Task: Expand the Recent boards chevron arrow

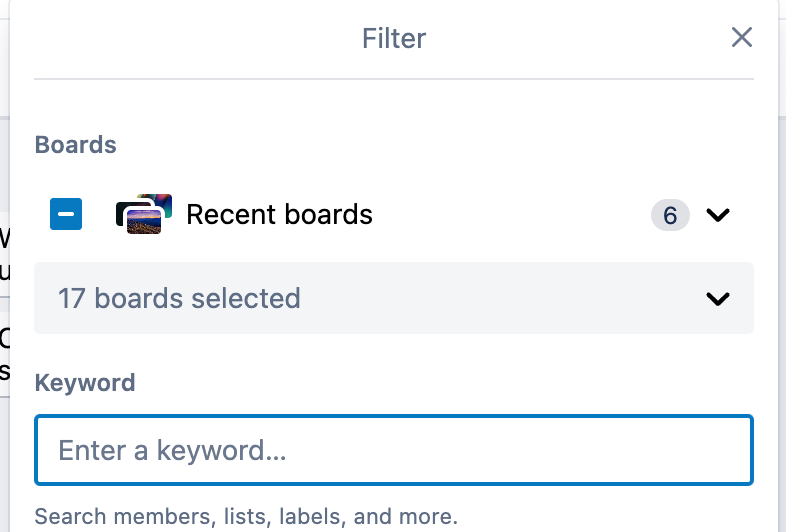Action: tap(718, 215)
